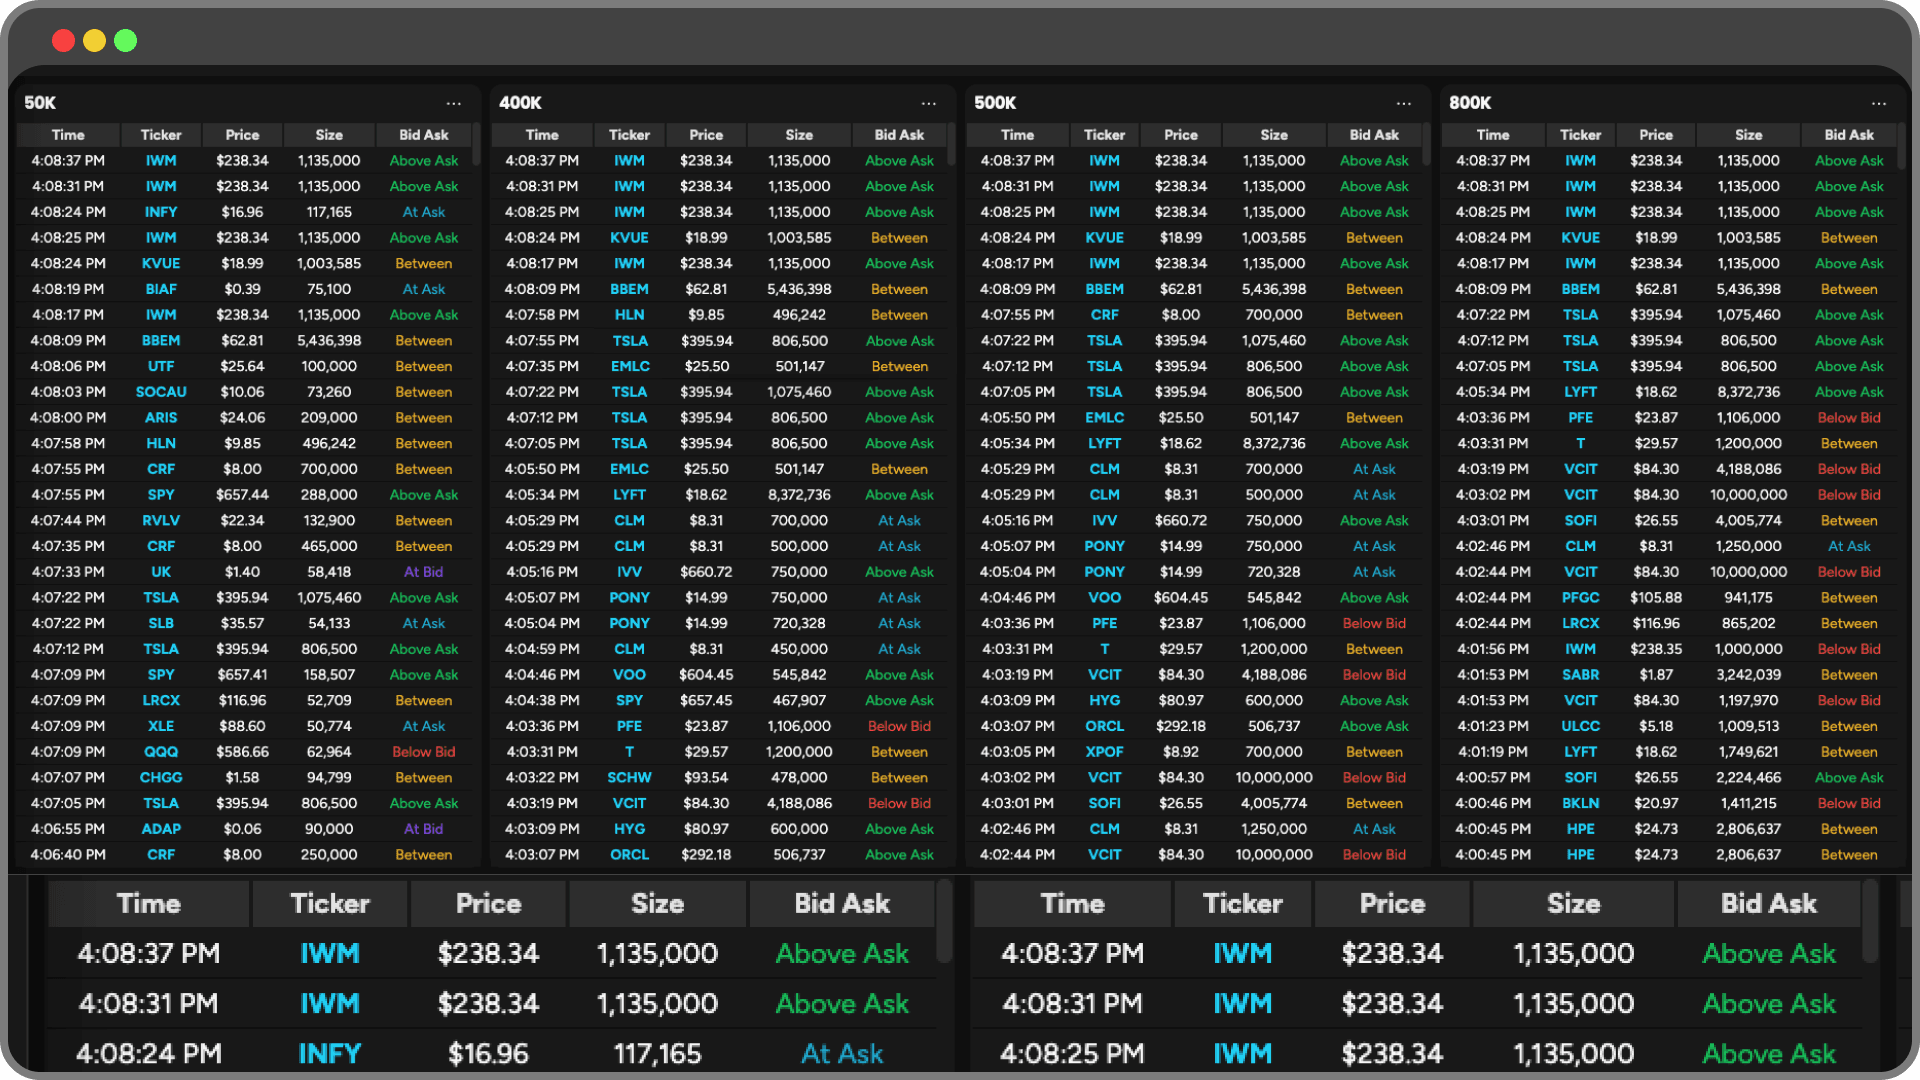Select ORCL ticker in 400K panel
The width and height of the screenshot is (1920, 1080).
(629, 855)
